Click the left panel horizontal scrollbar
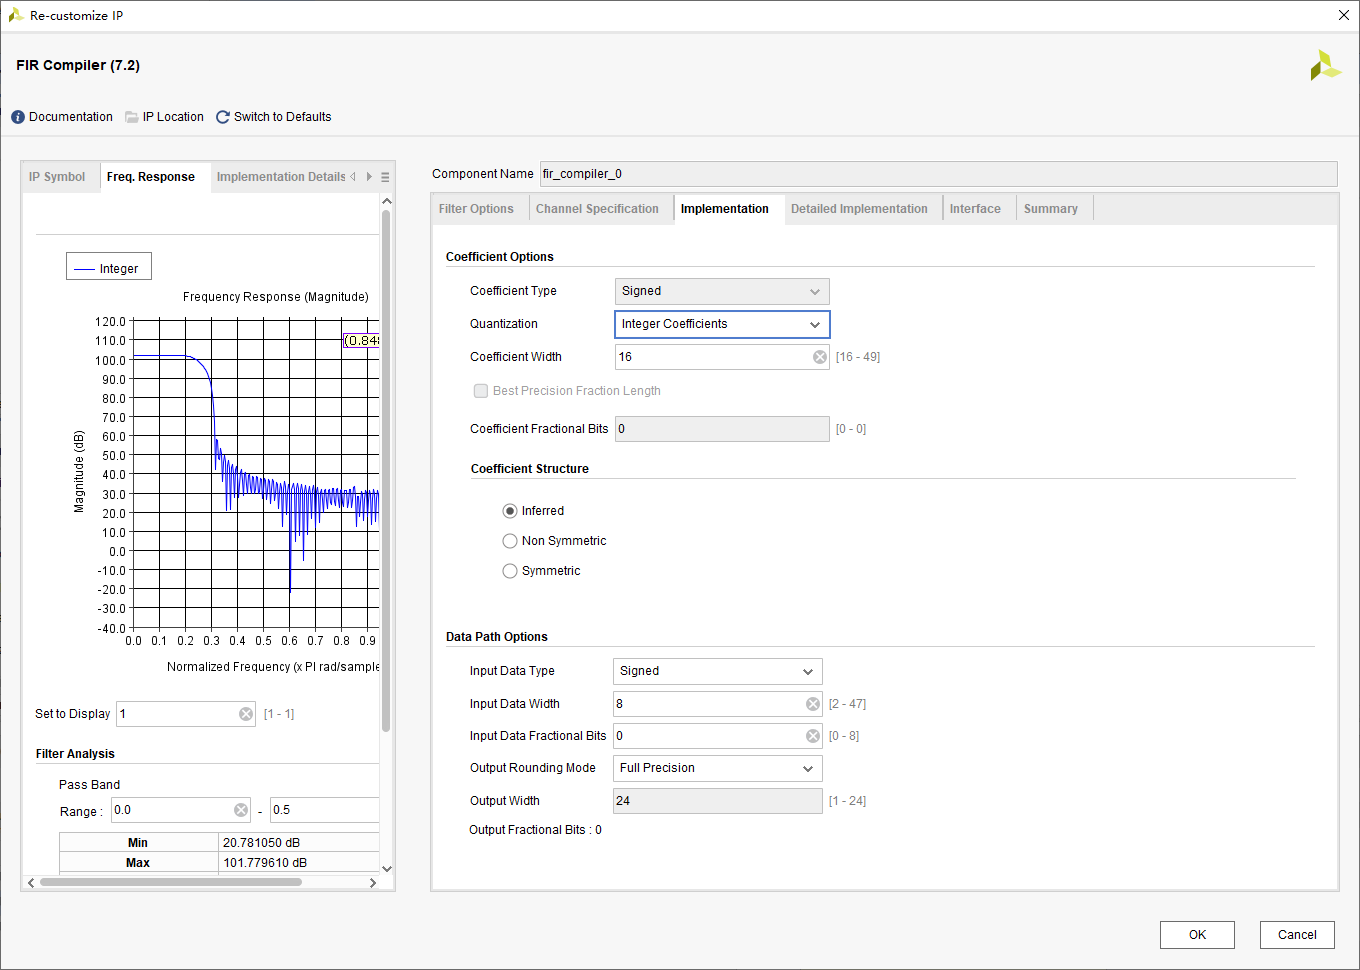This screenshot has width=1360, height=970. click(x=171, y=882)
